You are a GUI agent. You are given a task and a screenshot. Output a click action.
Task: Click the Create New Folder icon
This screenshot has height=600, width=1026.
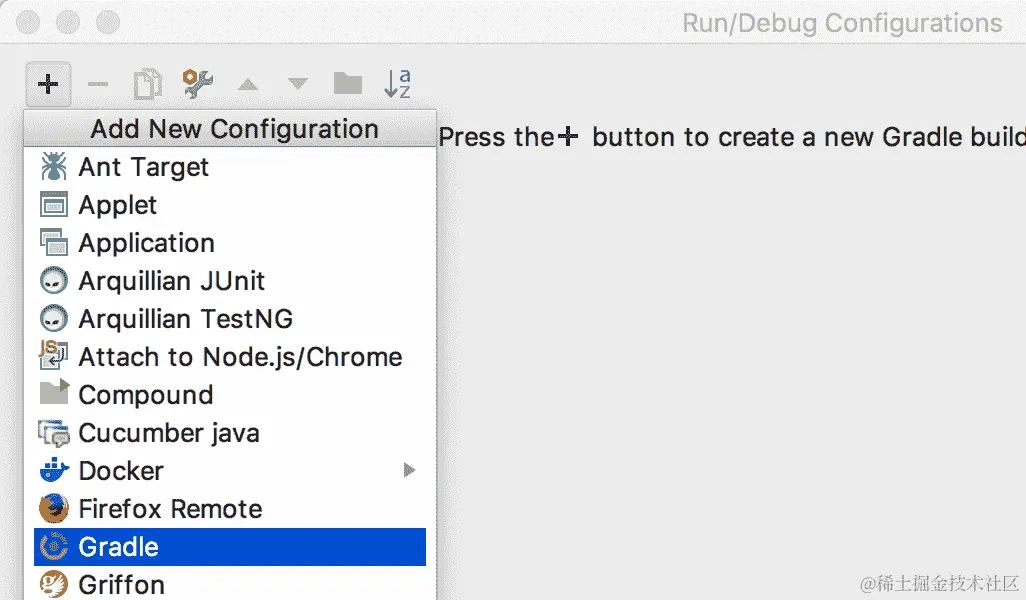coord(347,84)
